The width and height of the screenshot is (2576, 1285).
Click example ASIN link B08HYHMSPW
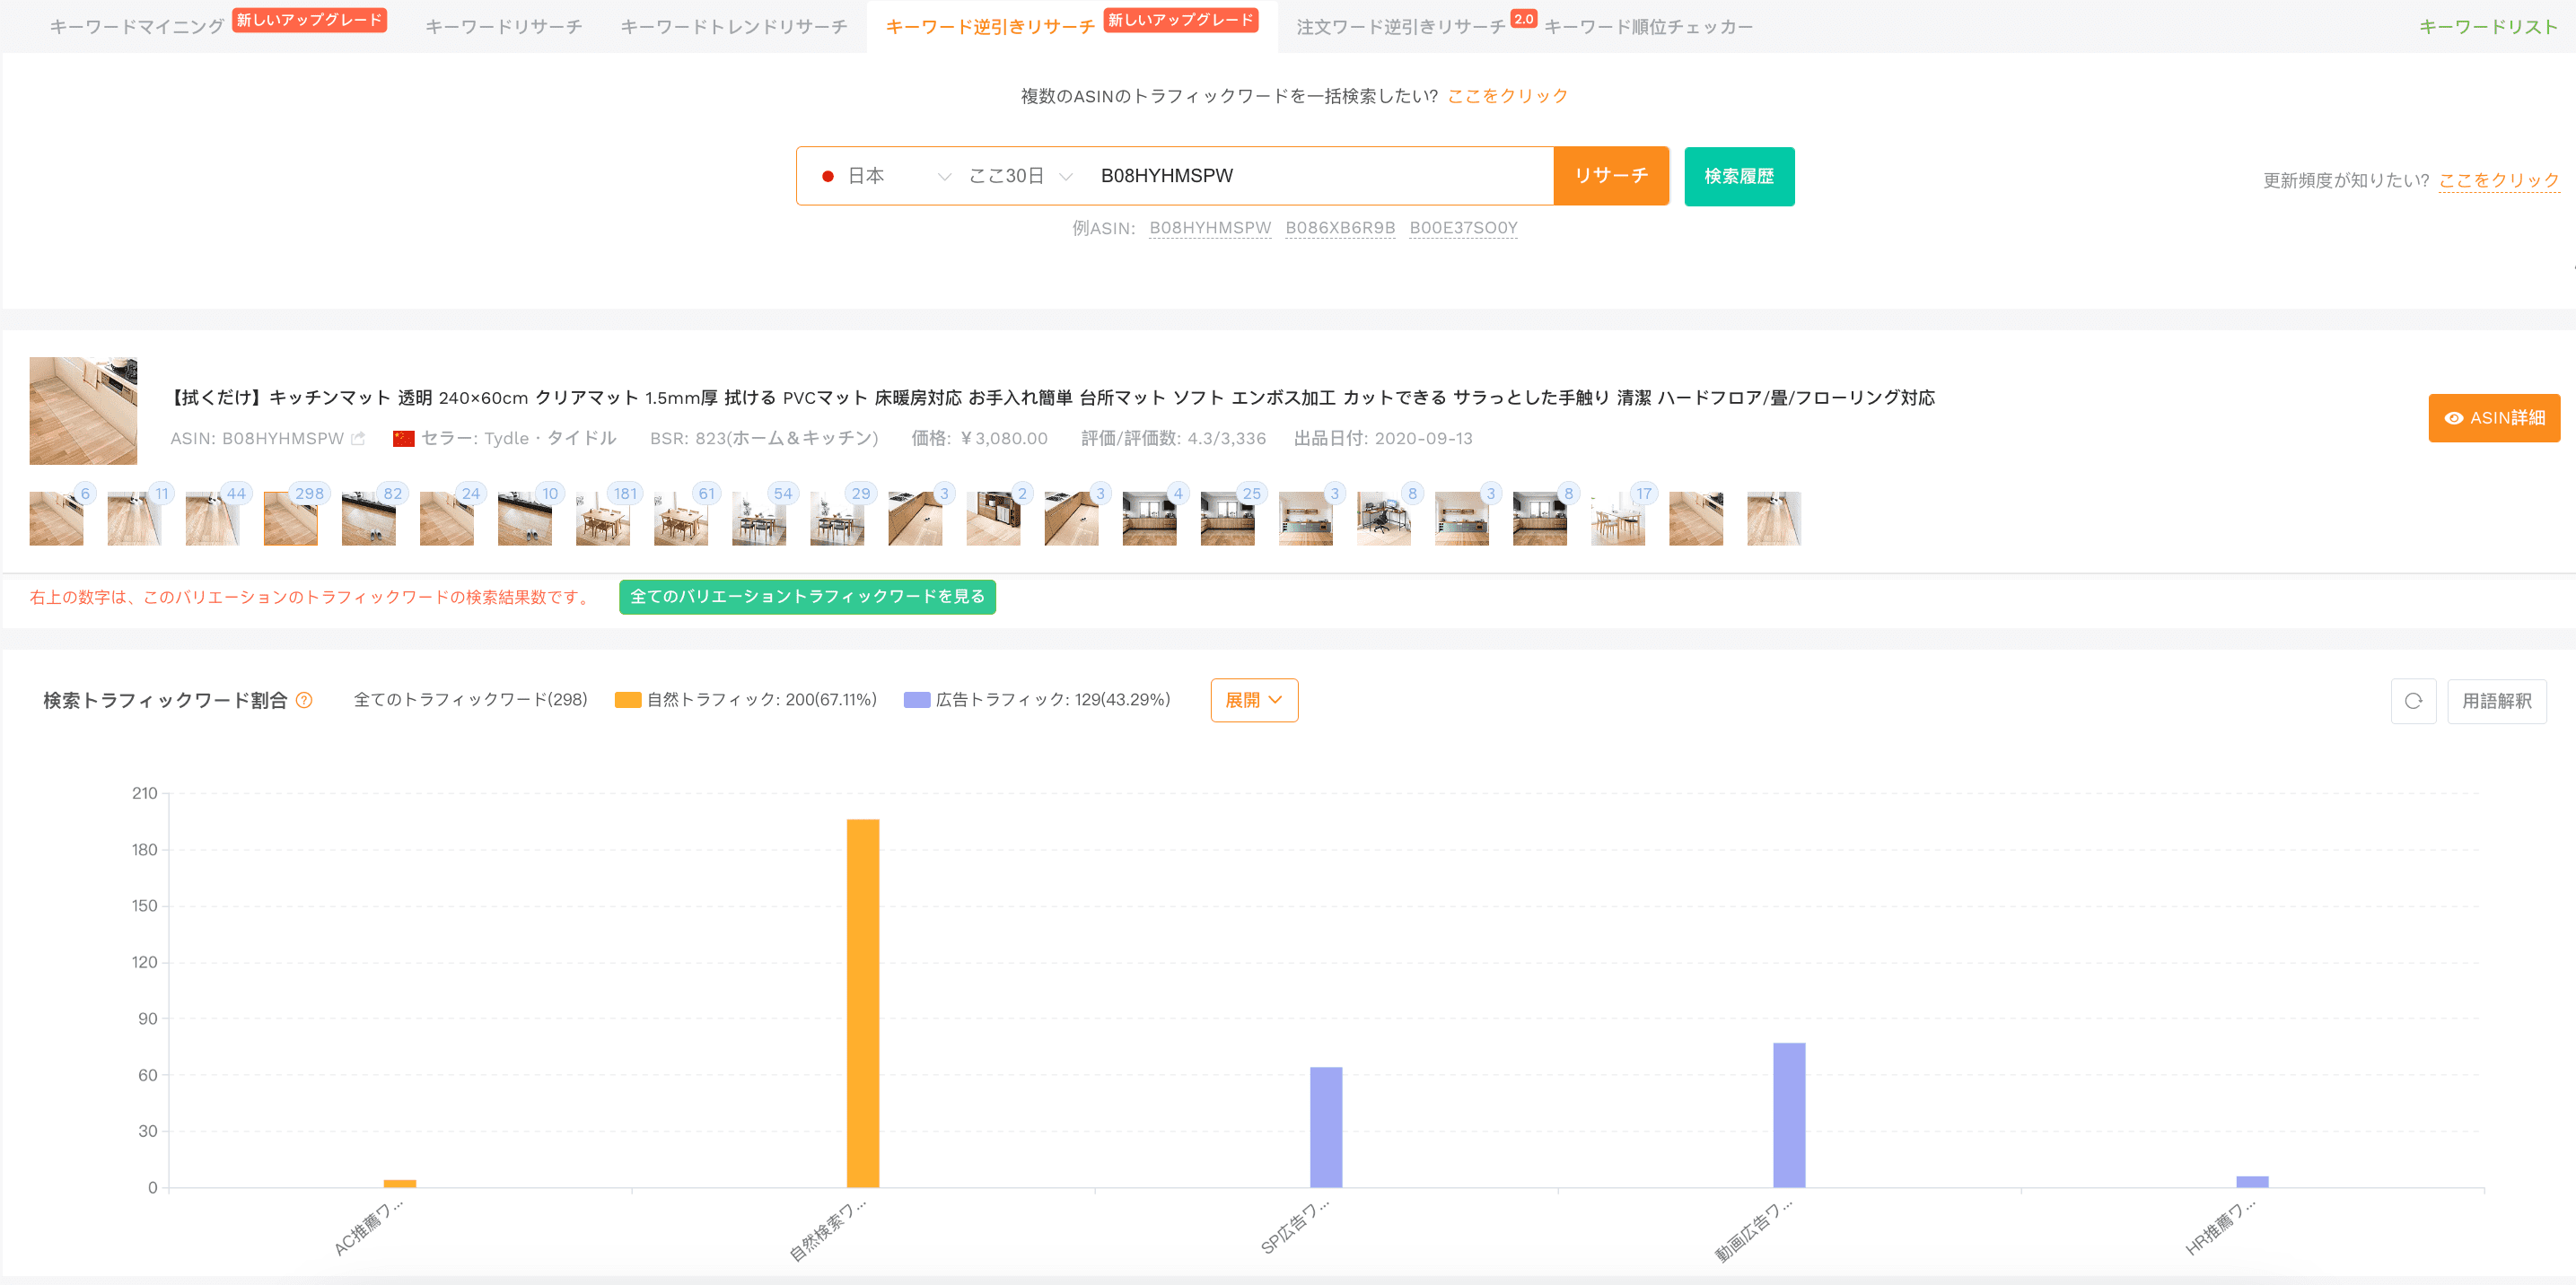click(x=1210, y=228)
